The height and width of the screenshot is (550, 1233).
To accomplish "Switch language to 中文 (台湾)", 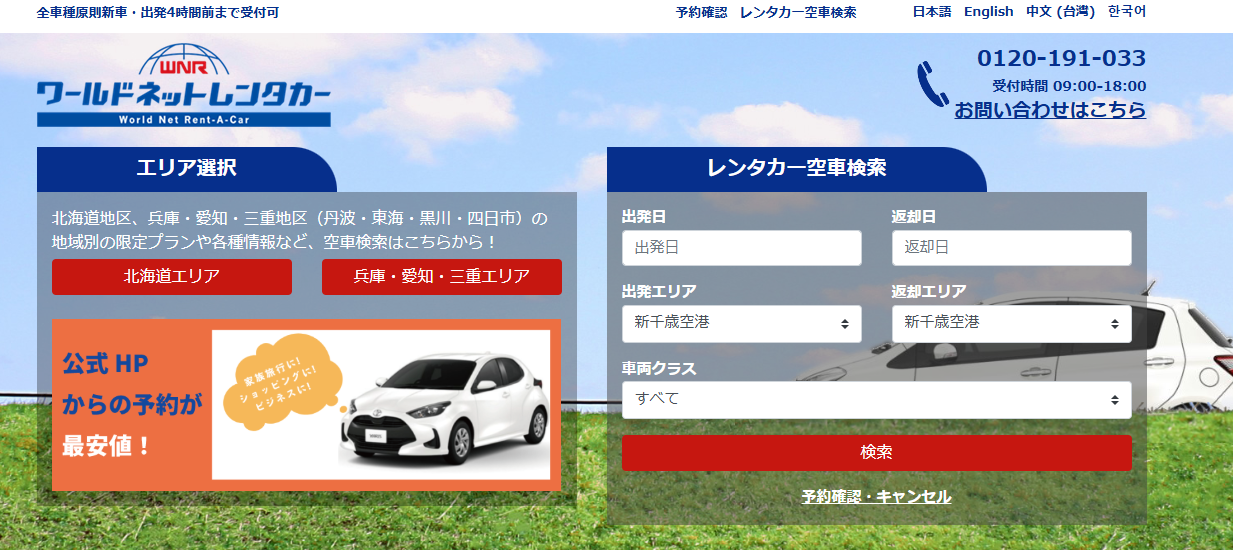I will (x=1060, y=12).
